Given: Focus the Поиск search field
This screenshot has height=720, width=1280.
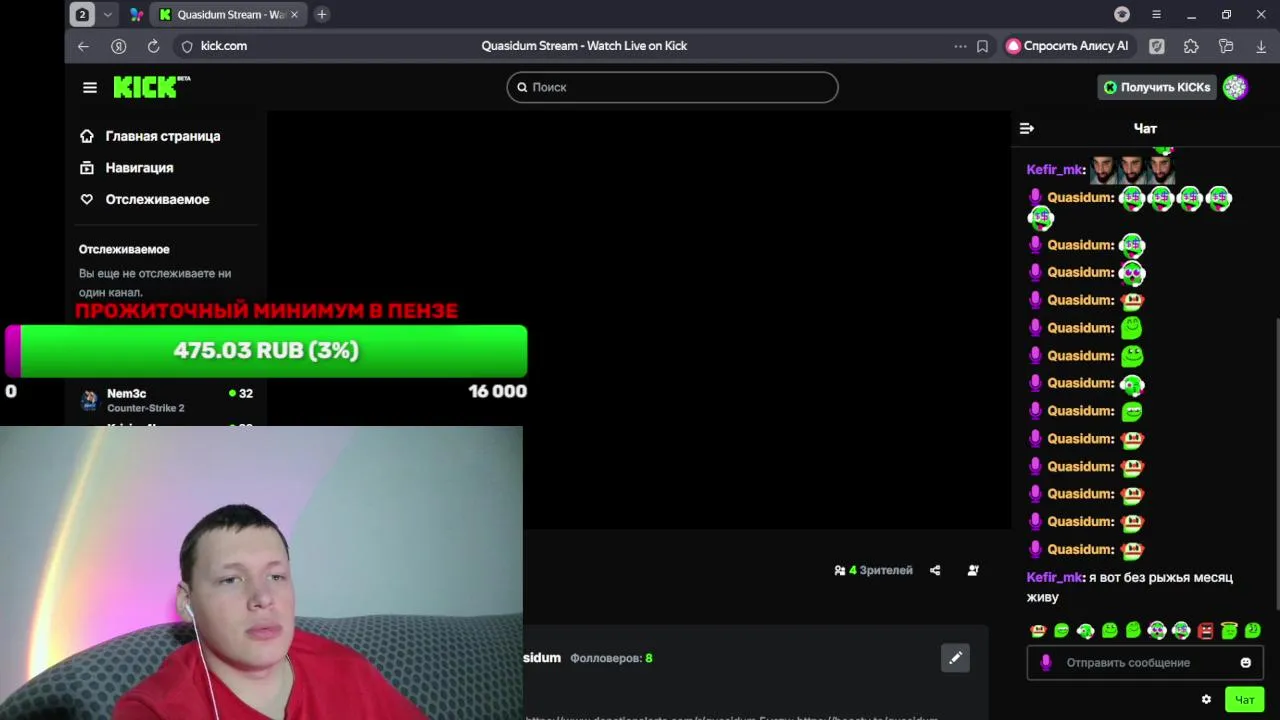Looking at the screenshot, I should tap(672, 87).
